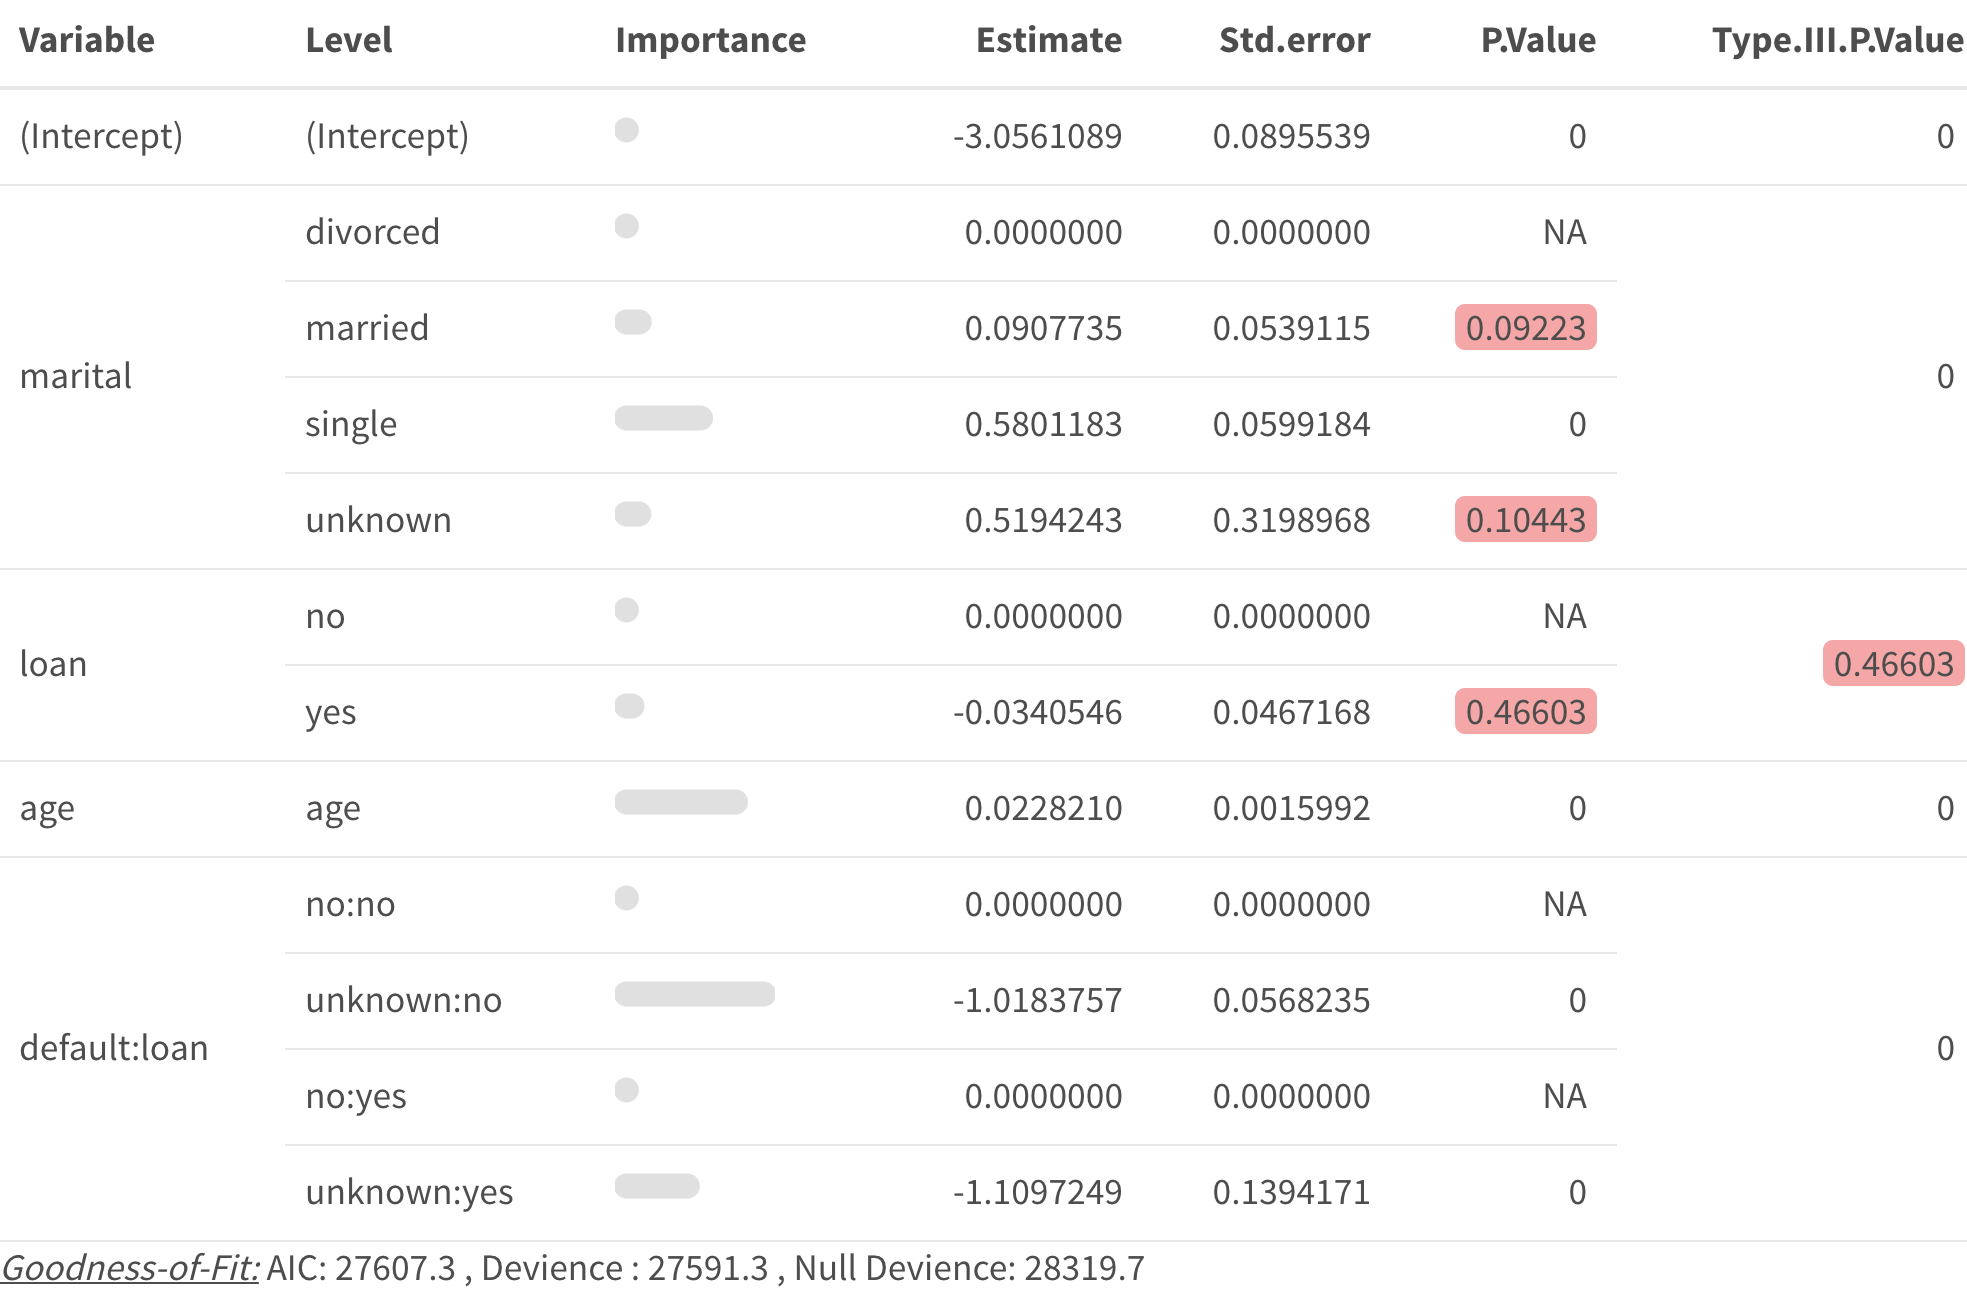This screenshot has height=1291, width=1967.
Task: Click the importance bar for unknown:yes
Action: [x=657, y=1186]
